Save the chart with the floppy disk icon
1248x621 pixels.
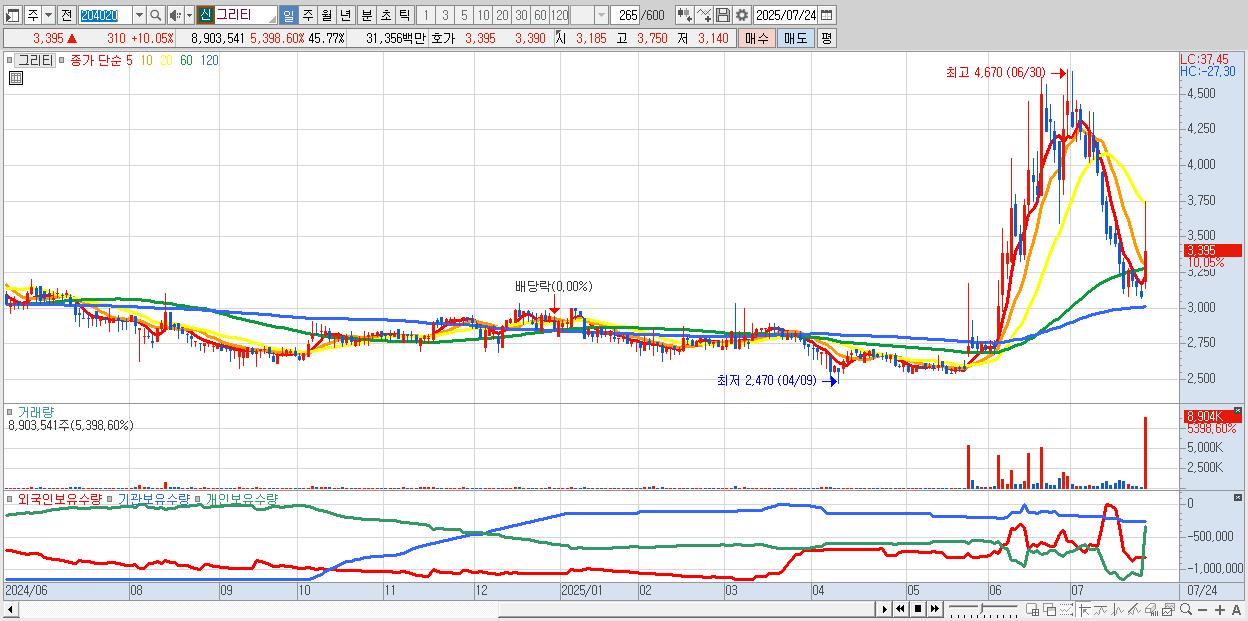(723, 15)
